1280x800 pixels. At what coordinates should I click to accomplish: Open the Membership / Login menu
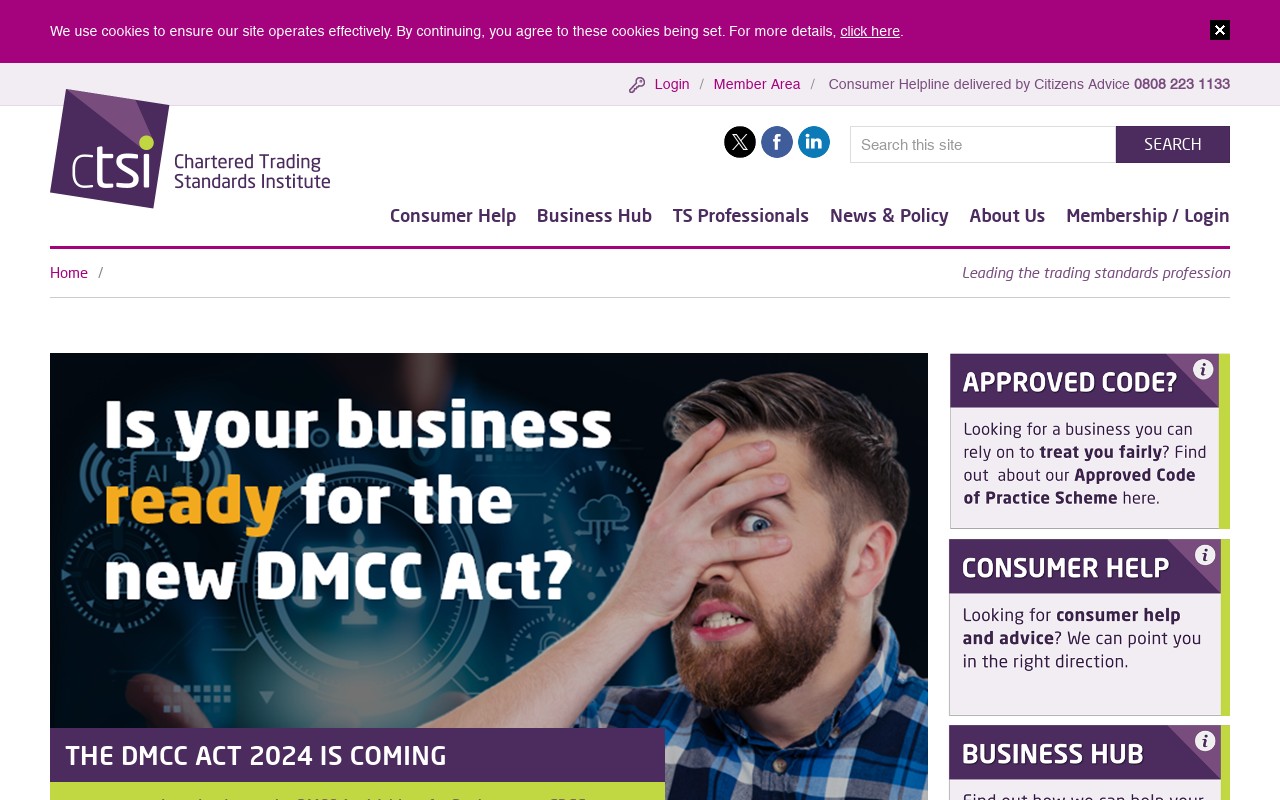(x=1148, y=216)
